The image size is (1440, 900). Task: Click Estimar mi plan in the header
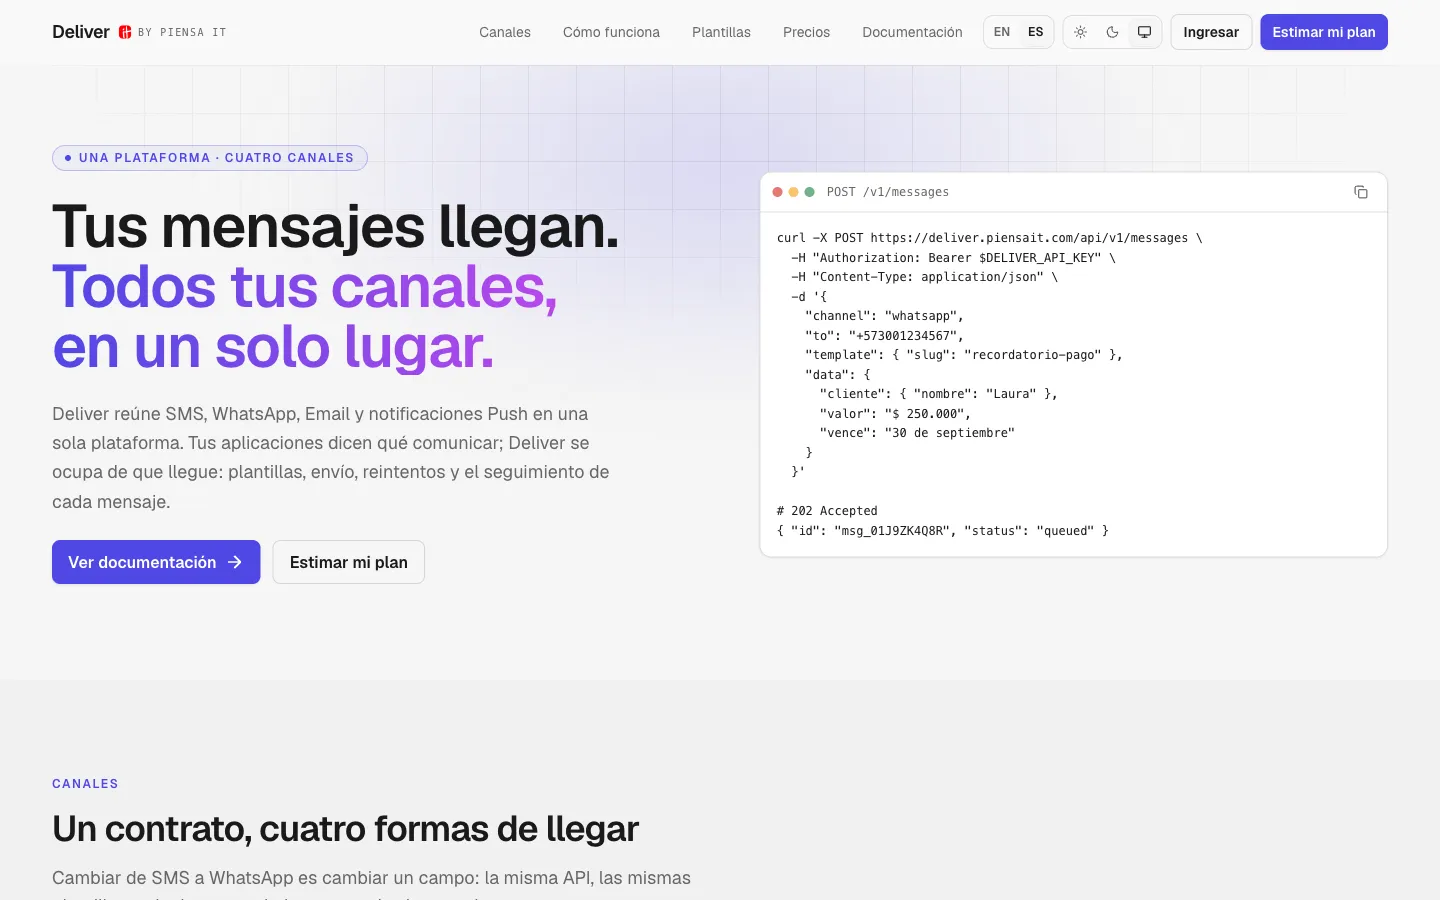(x=1324, y=32)
